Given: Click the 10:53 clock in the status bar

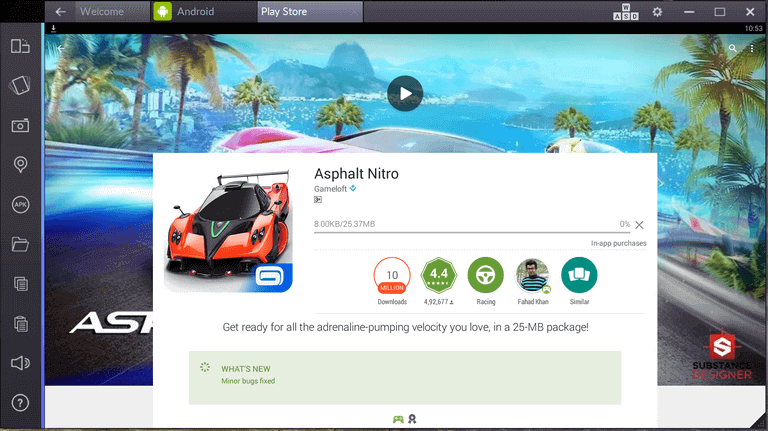Looking at the screenshot, I should (x=753, y=28).
